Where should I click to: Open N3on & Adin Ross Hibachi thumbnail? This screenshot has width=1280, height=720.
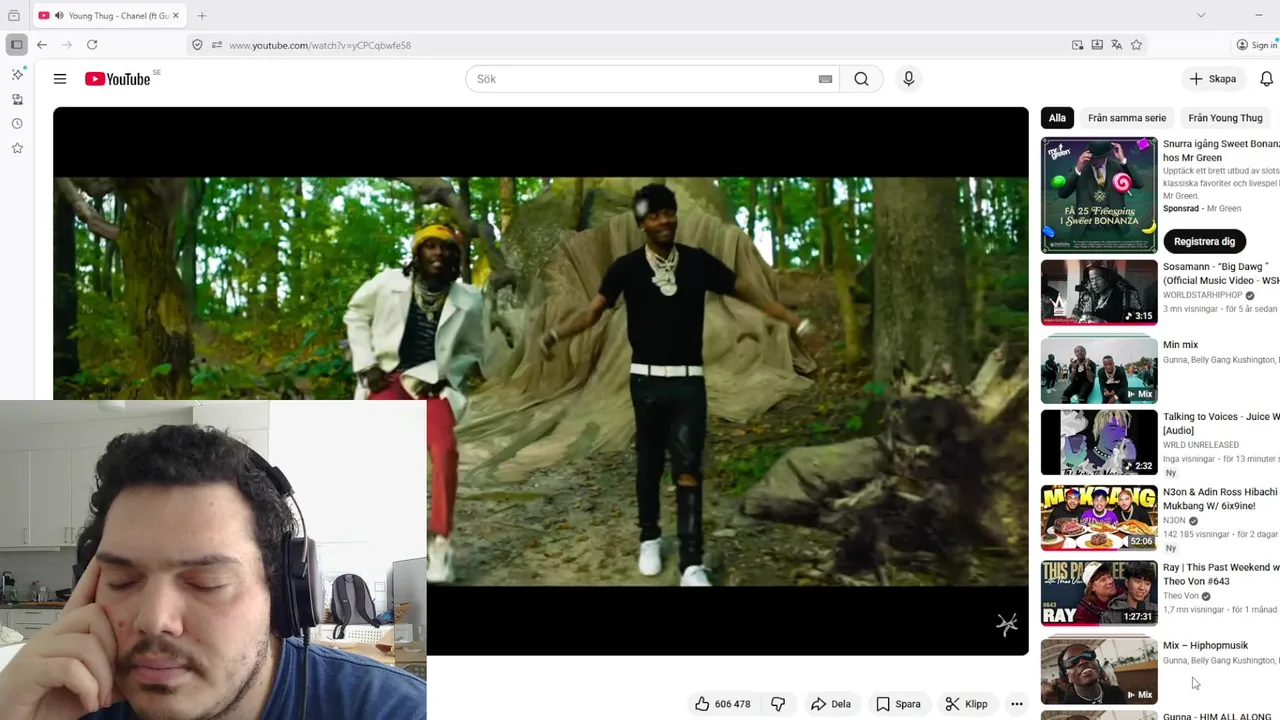[x=1099, y=518]
